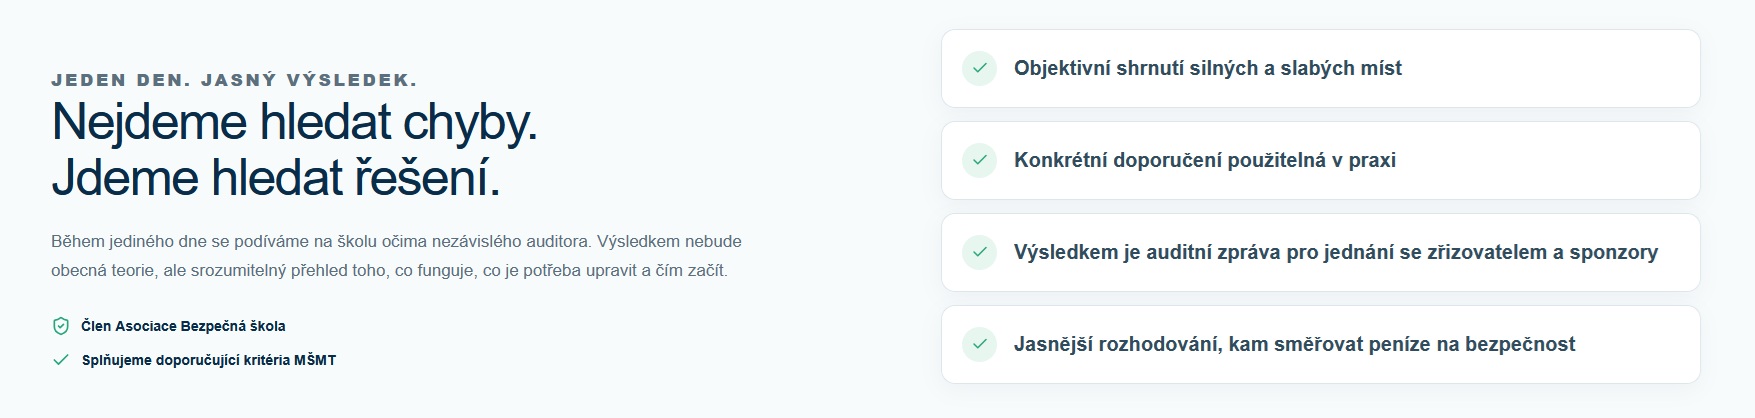1755x418 pixels.
Task: Select the Konkrétní doporučení použitelná v praxi card
Action: coord(1320,160)
